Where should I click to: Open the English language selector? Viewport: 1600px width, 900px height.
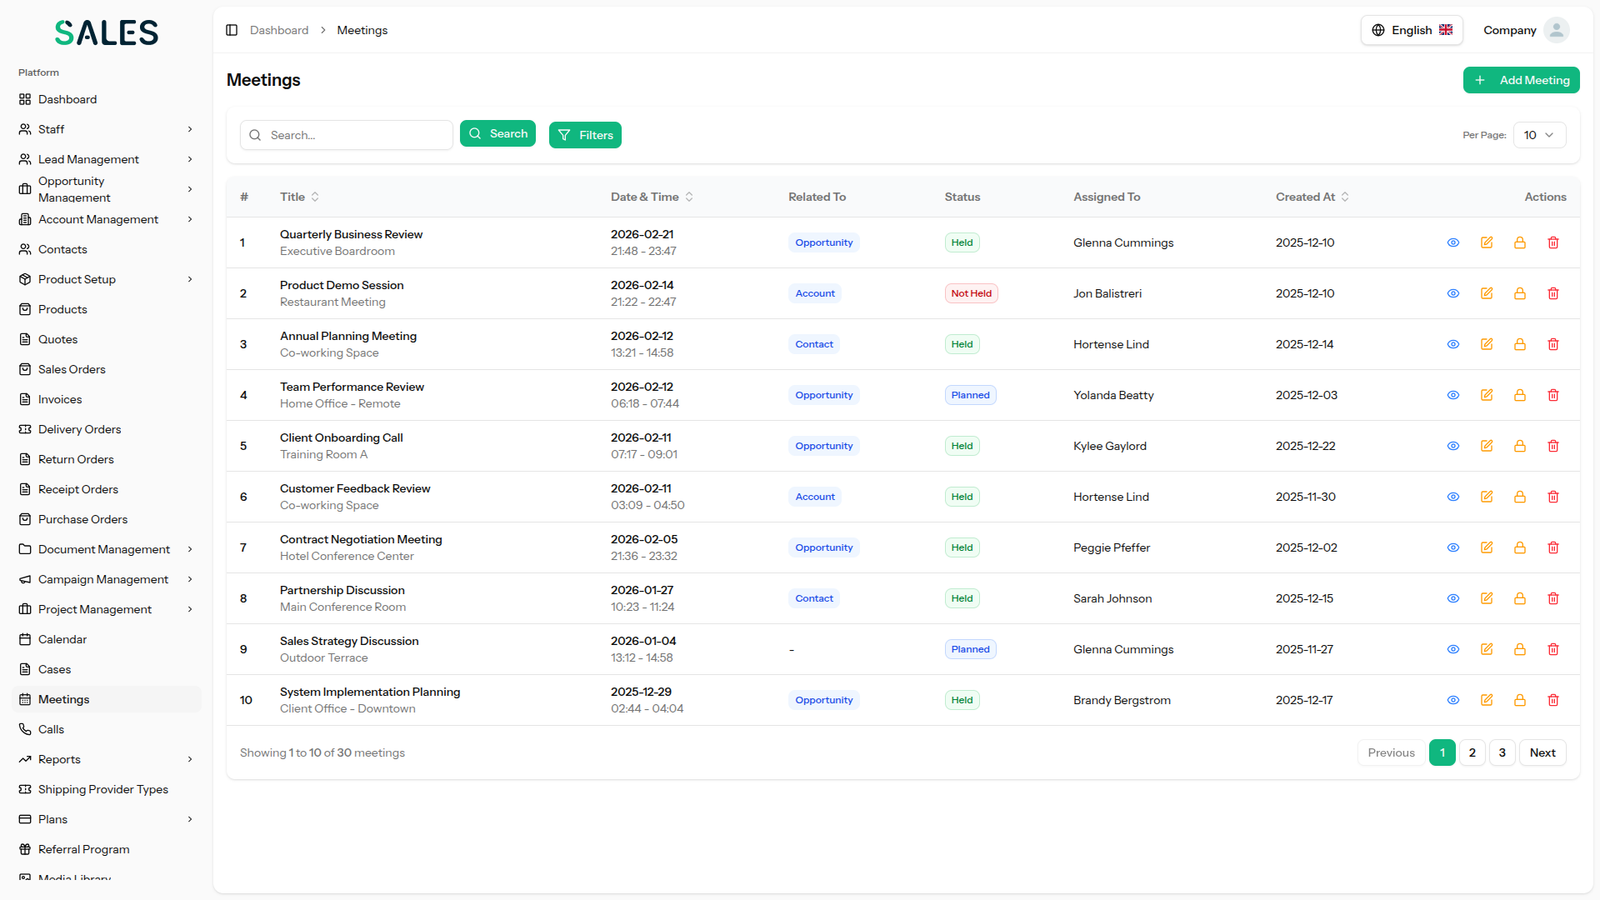click(1411, 30)
